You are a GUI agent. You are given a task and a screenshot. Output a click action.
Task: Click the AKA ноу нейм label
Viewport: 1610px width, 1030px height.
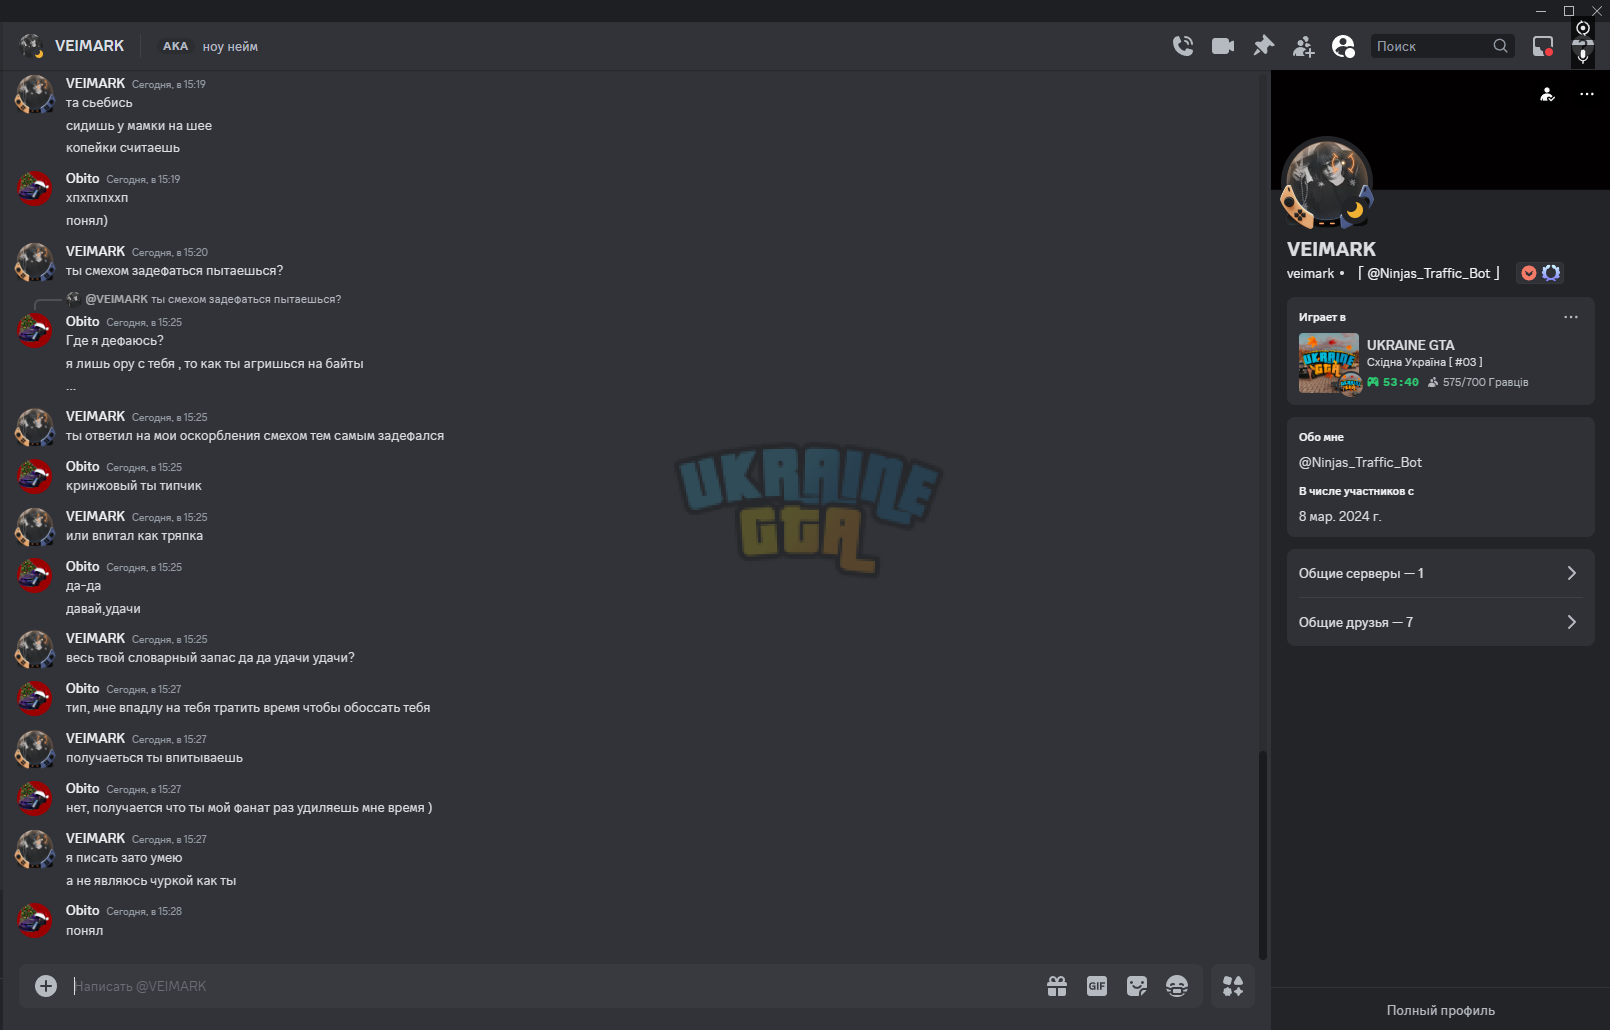tap(210, 46)
